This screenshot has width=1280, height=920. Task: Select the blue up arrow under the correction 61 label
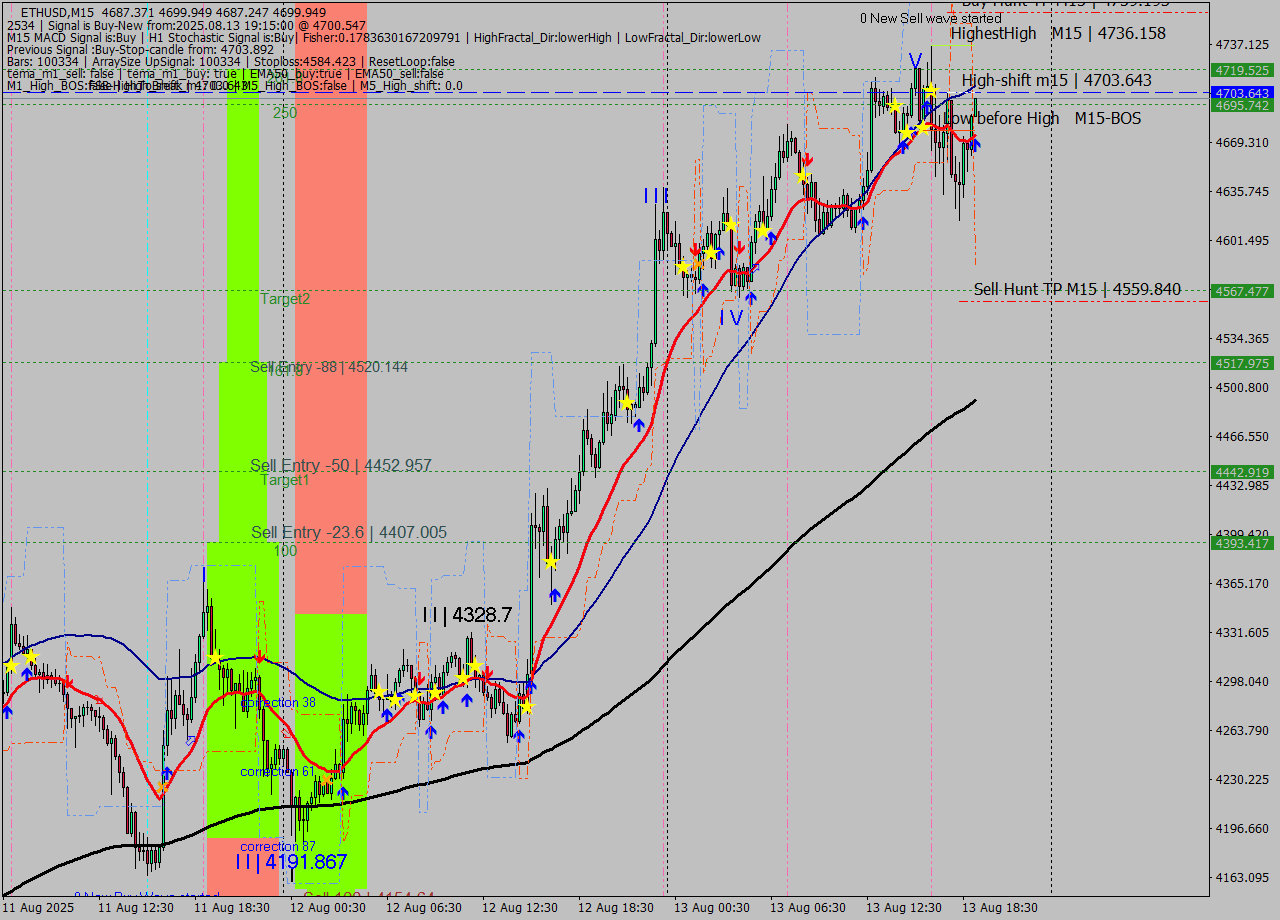pos(343,793)
